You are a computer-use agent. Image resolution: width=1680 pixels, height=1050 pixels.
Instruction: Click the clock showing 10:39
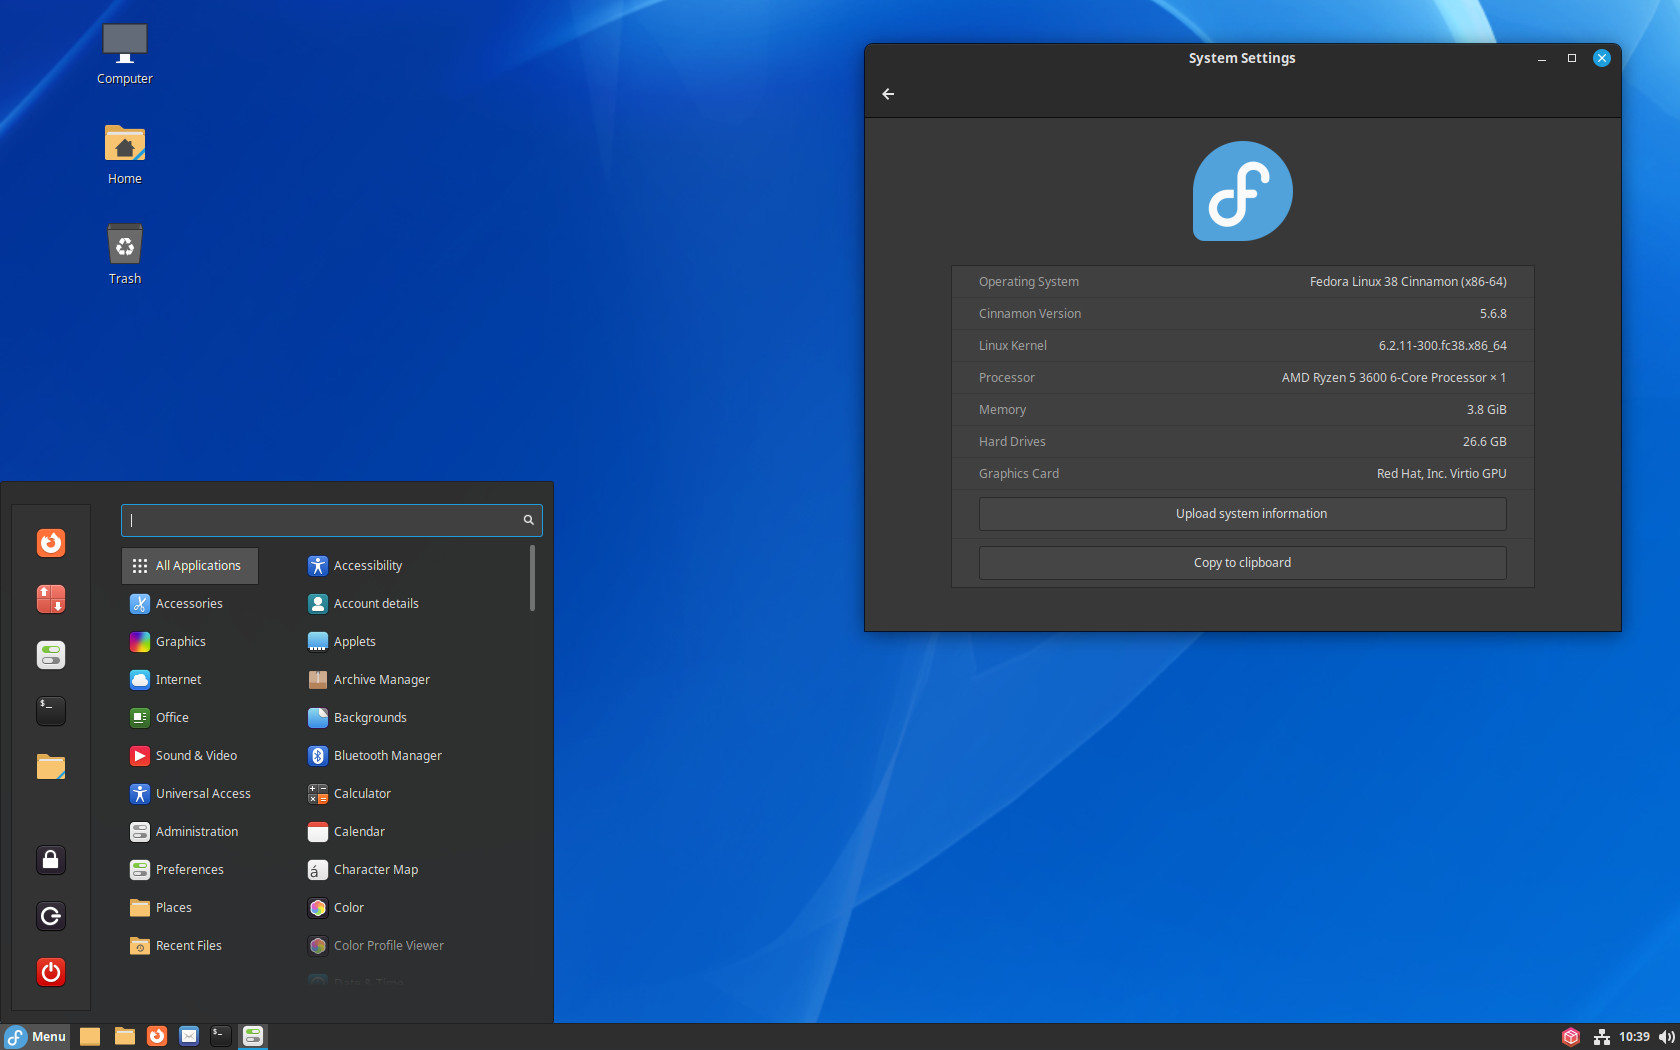coord(1634,1037)
